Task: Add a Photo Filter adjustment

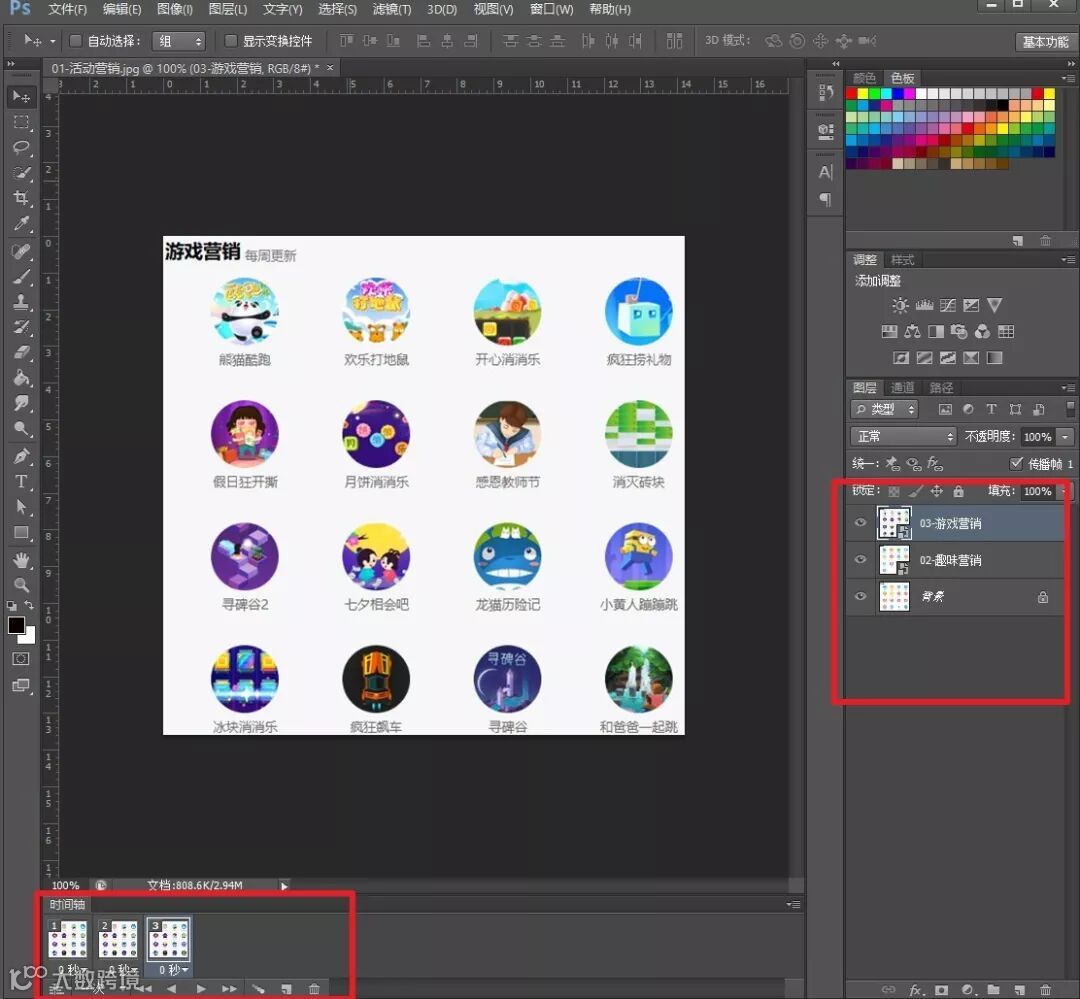Action: (959, 332)
